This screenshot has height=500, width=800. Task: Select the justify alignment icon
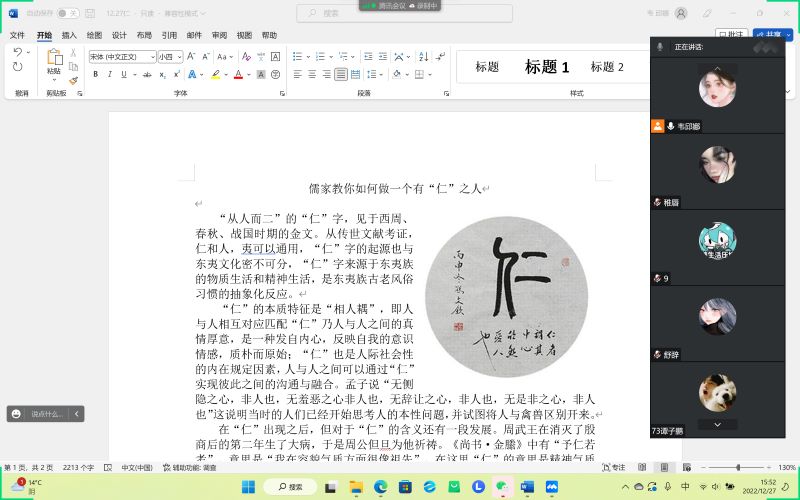pyautogui.click(x=341, y=74)
